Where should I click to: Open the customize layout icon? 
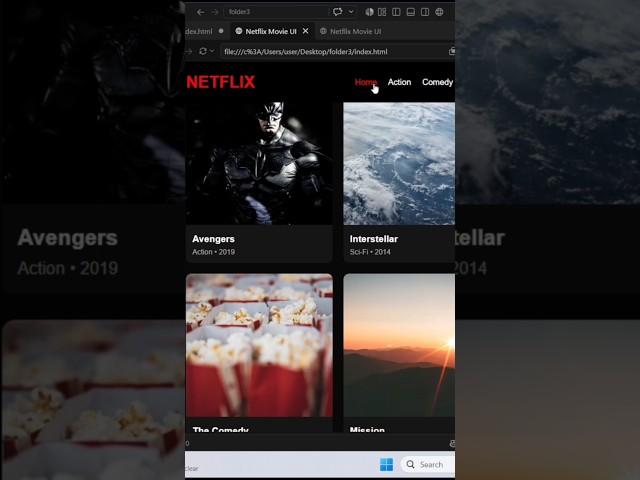coord(382,12)
